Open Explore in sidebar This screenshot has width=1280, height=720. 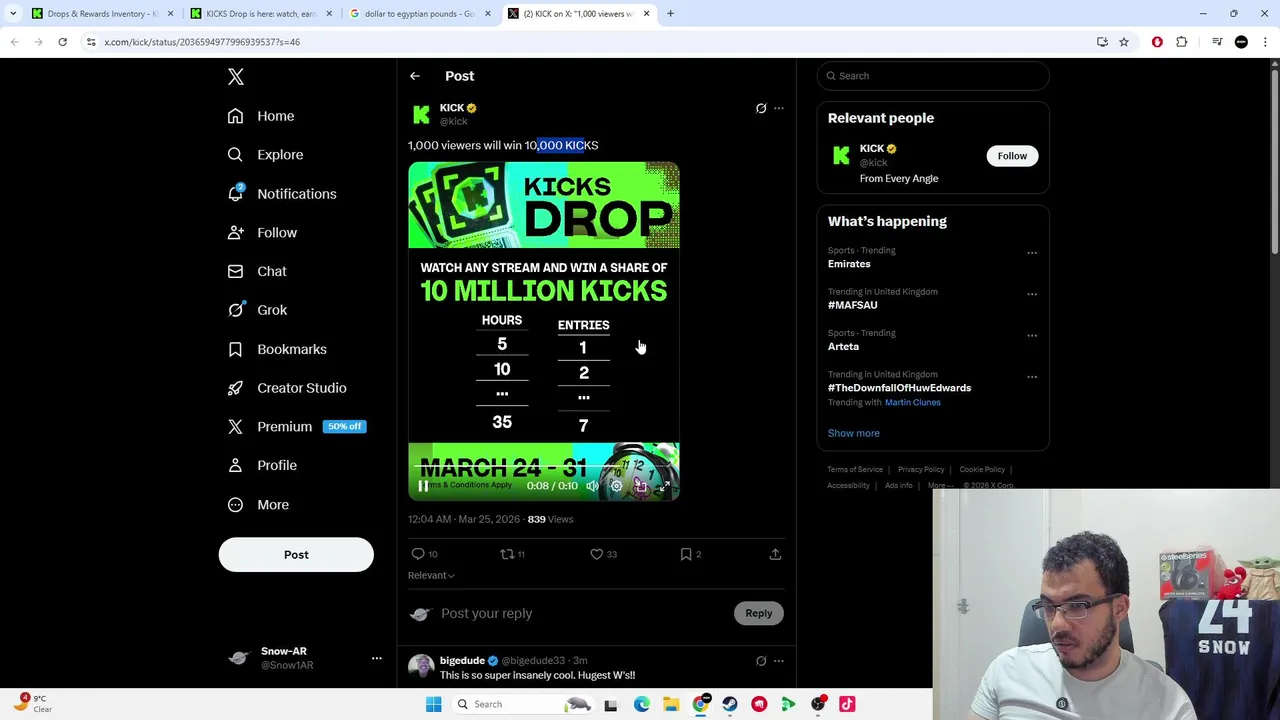[x=265, y=155]
